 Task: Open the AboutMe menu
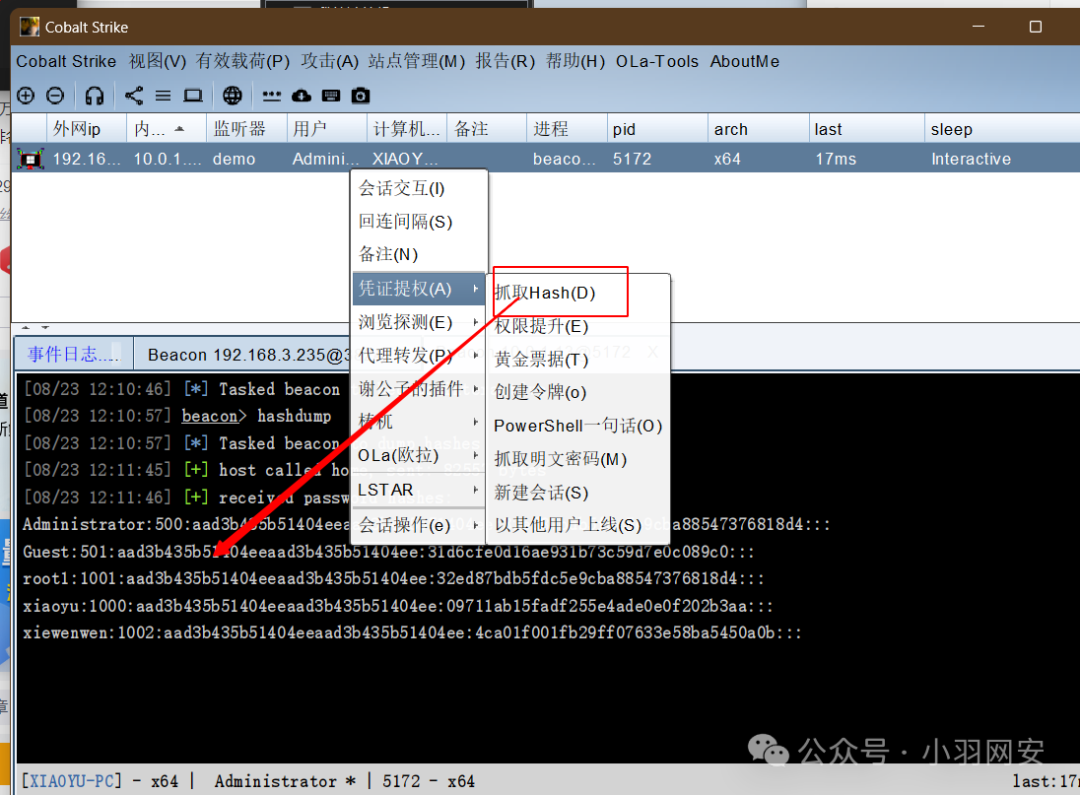[745, 61]
